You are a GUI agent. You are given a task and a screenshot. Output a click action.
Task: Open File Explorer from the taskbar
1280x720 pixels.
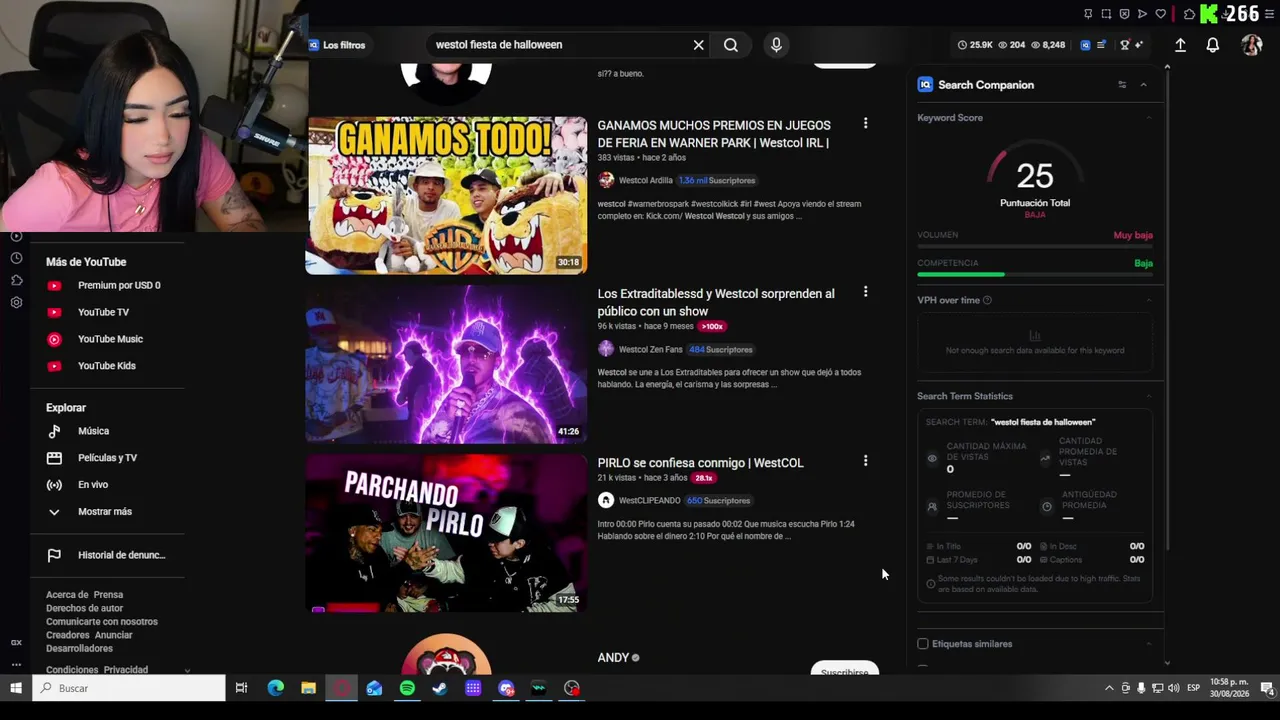click(x=309, y=688)
